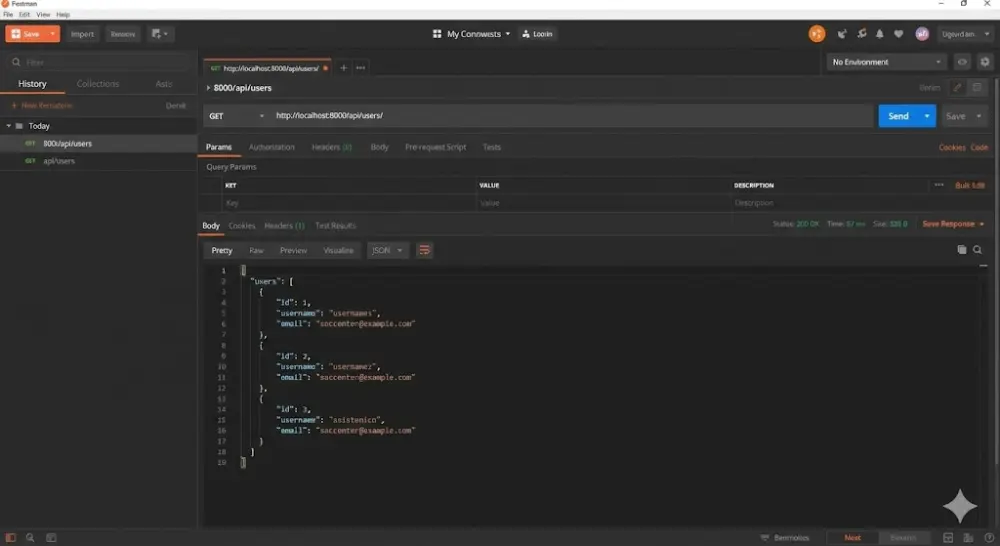The width and height of the screenshot is (1000, 546).
Task: Switch to the Collections sidebar tab
Action: [x=98, y=84]
